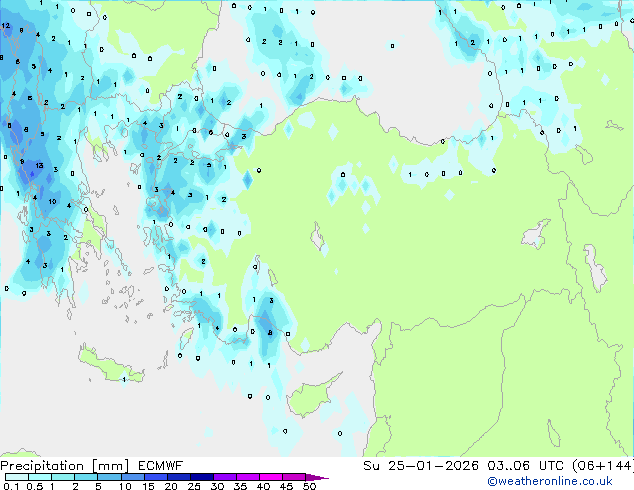Click the legend value 50
Screen dimensions: 634x490
pos(309,486)
